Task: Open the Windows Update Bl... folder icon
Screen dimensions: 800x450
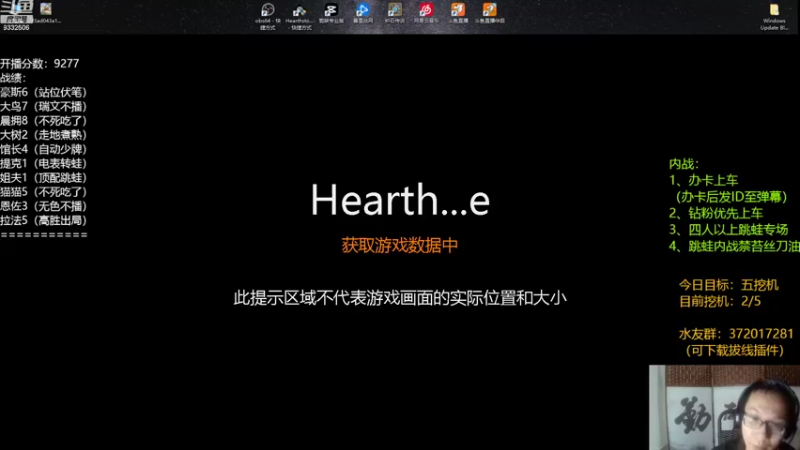Action: point(774,16)
